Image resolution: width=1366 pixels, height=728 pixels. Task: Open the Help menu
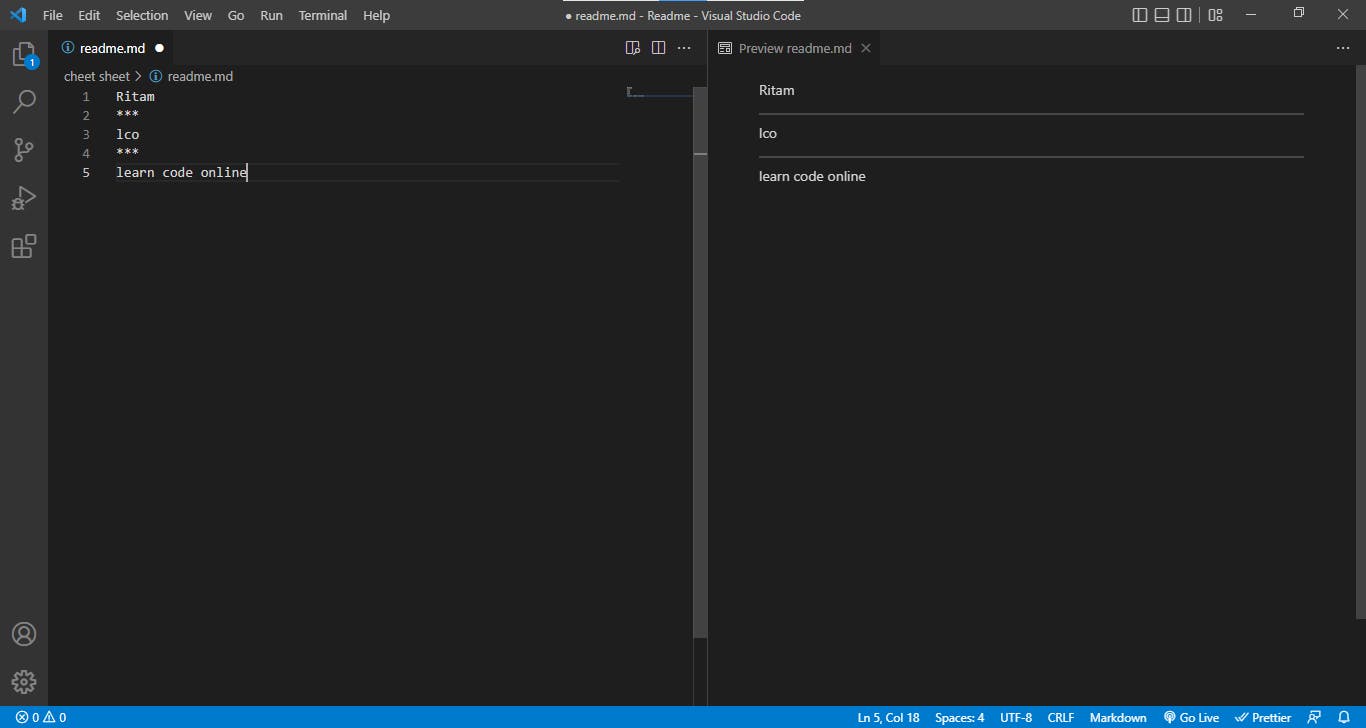[x=376, y=15]
